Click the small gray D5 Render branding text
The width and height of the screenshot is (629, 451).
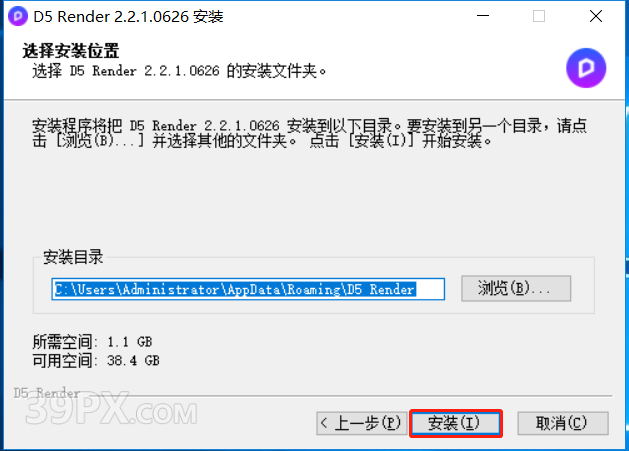(47, 393)
